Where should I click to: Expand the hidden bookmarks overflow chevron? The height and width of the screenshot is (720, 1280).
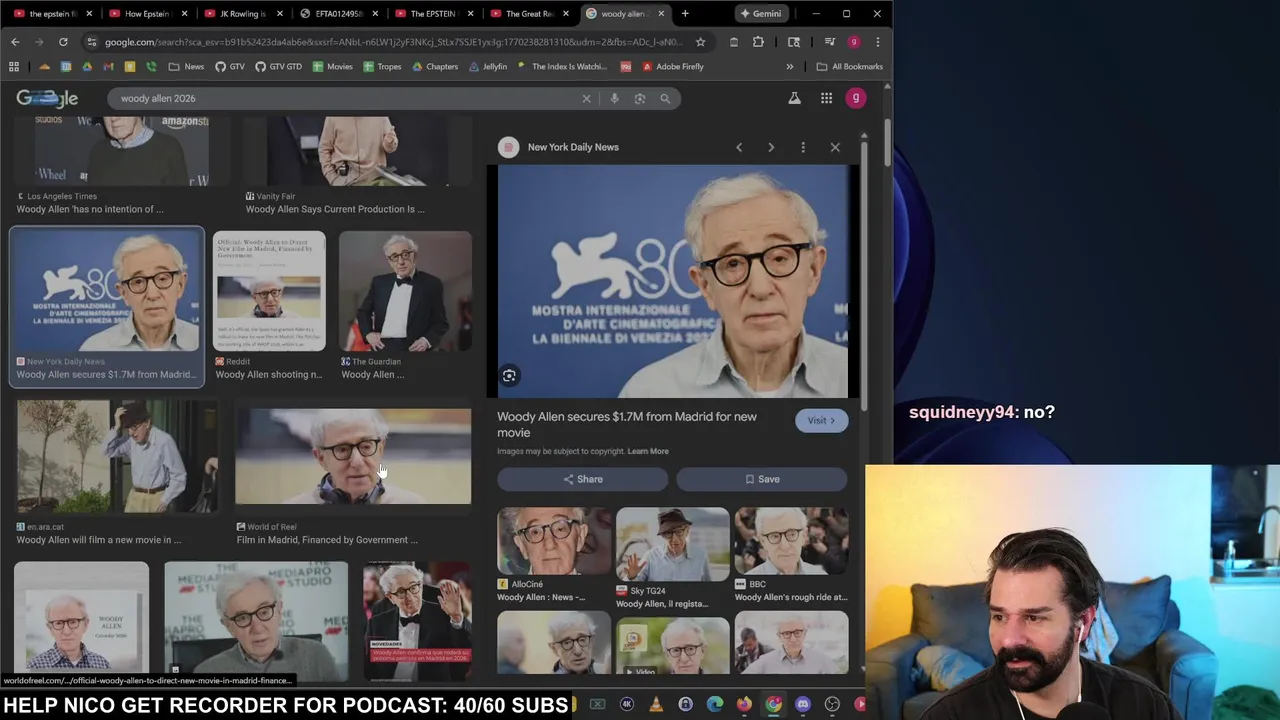click(790, 66)
